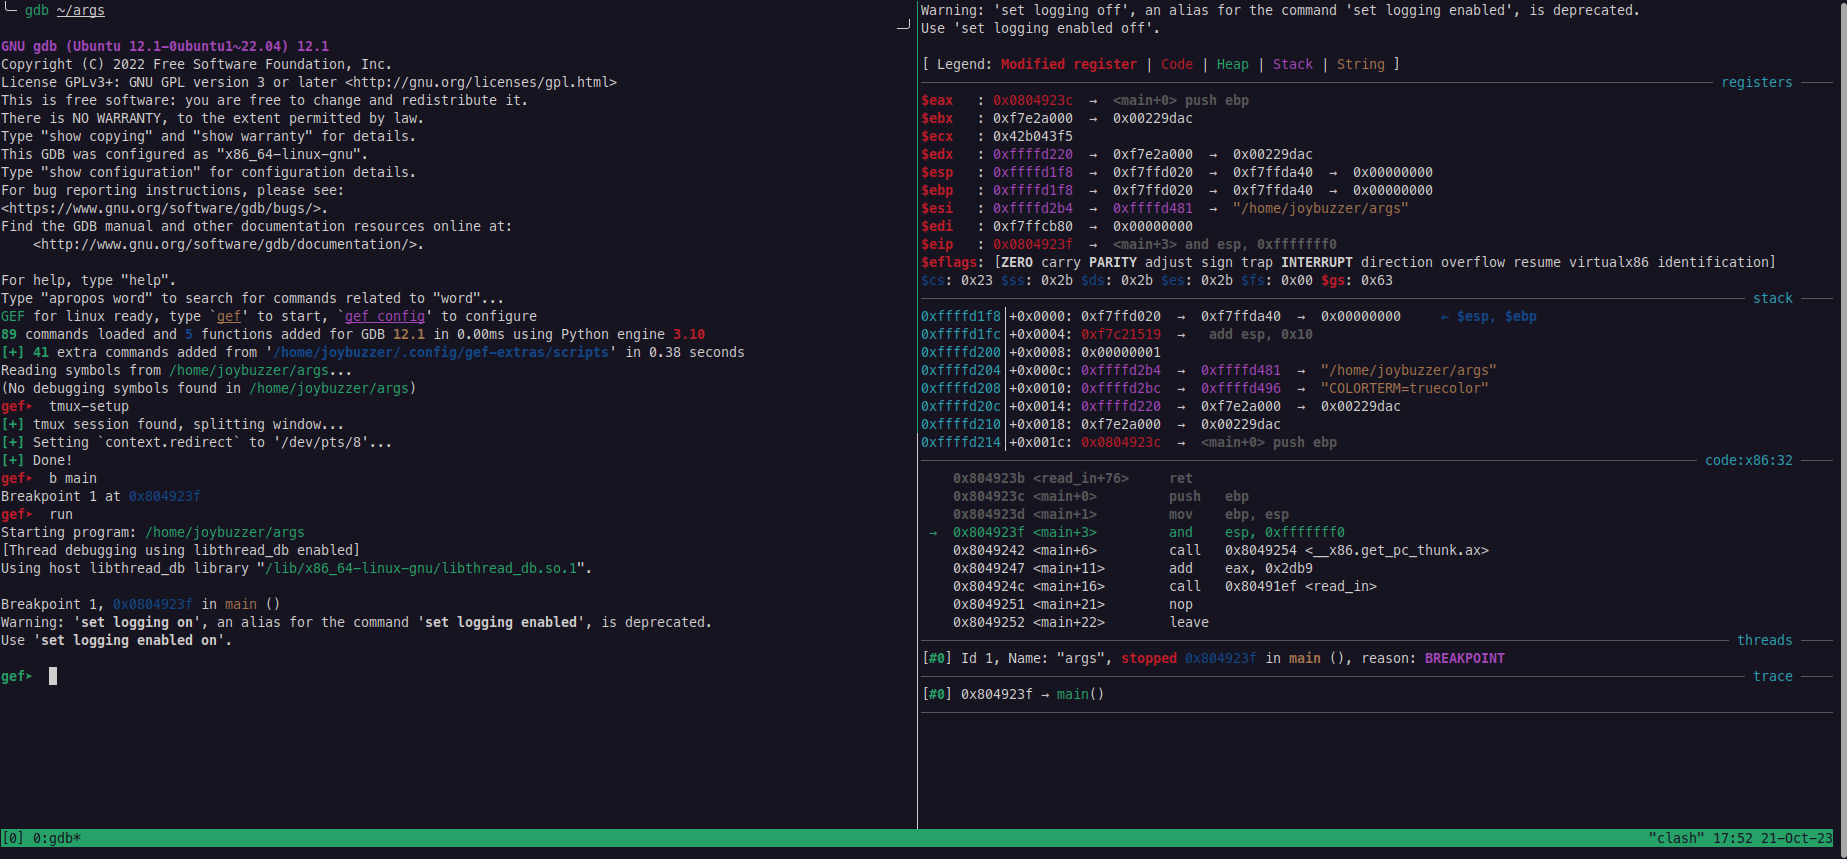Click the trace entry main()

tap(1081, 694)
